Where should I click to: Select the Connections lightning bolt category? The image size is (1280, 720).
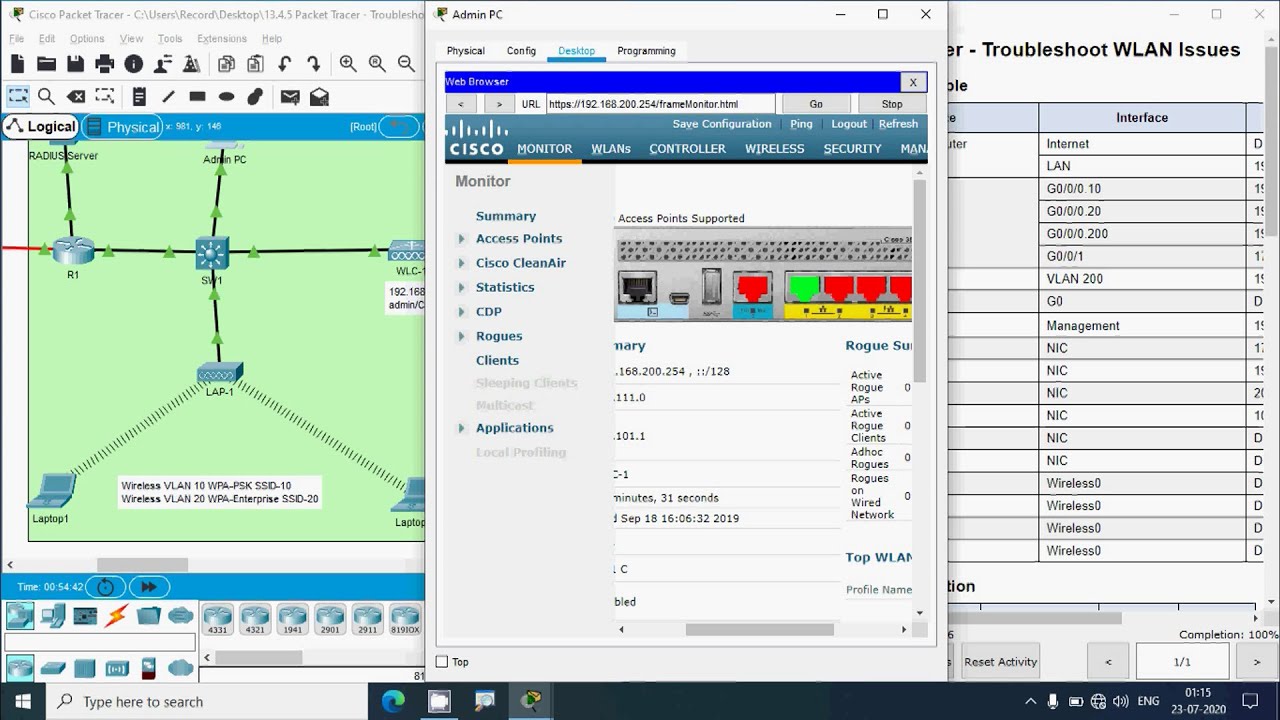pos(116,615)
